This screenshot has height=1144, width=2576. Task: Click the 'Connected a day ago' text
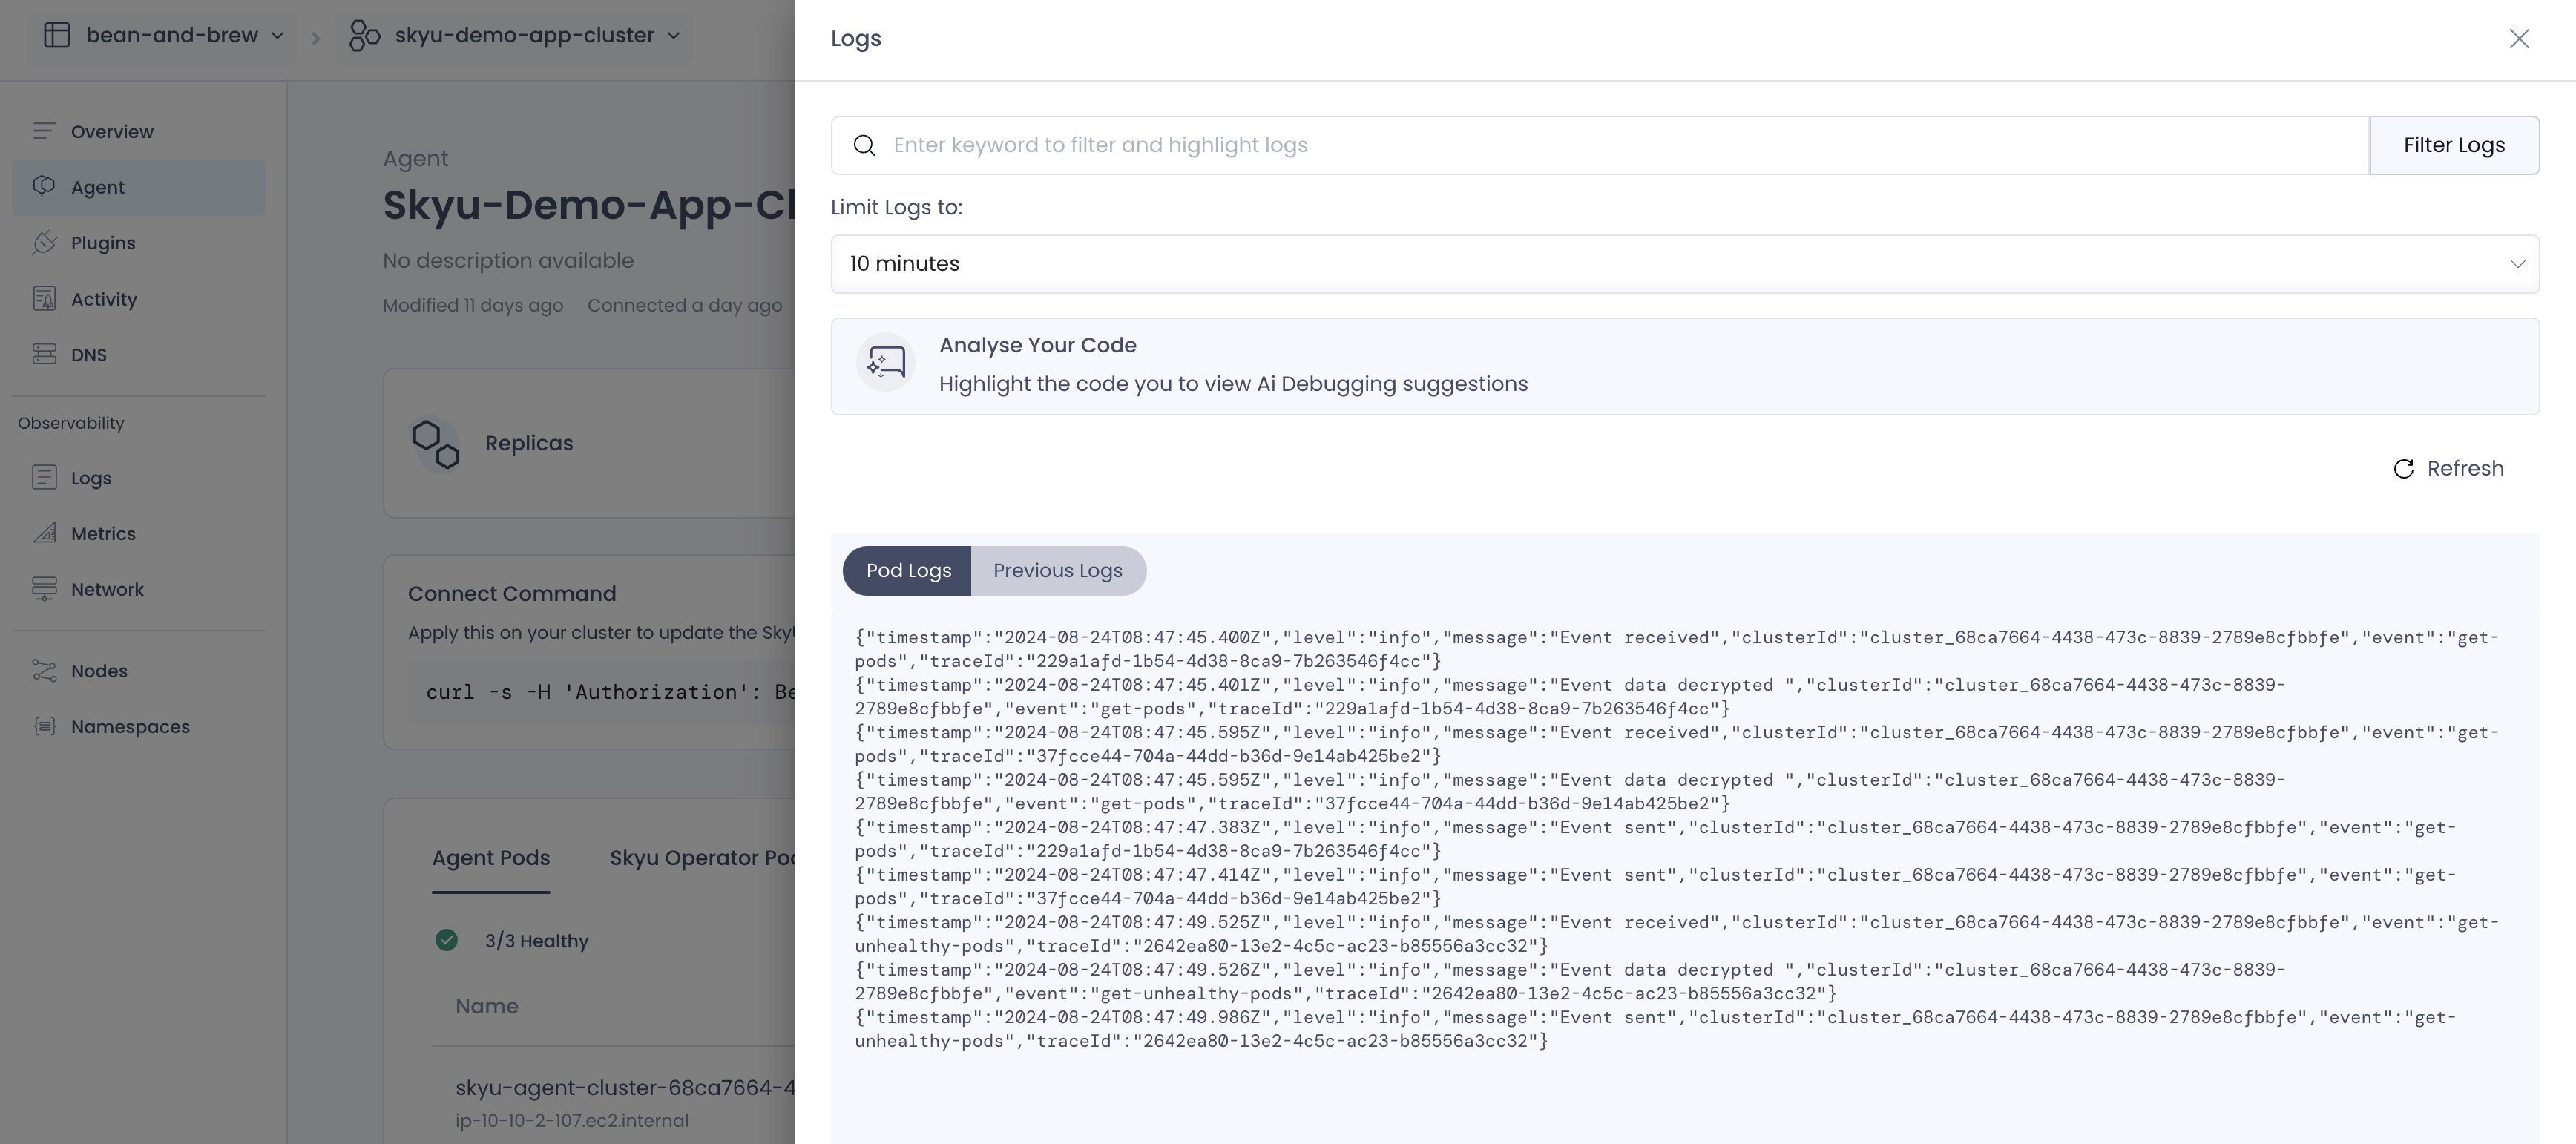coord(684,306)
